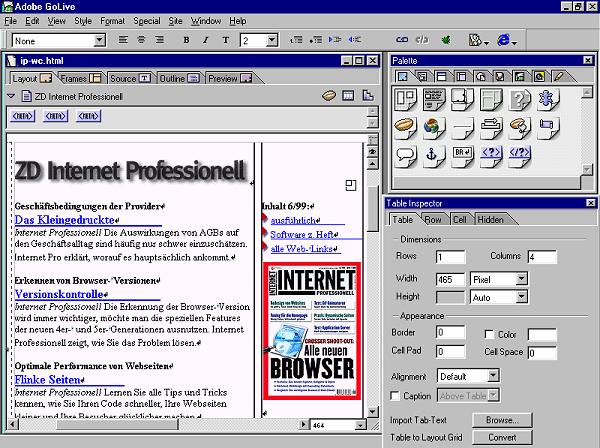
Task: Click the align right toolbar icon
Action: pyautogui.click(x=160, y=40)
